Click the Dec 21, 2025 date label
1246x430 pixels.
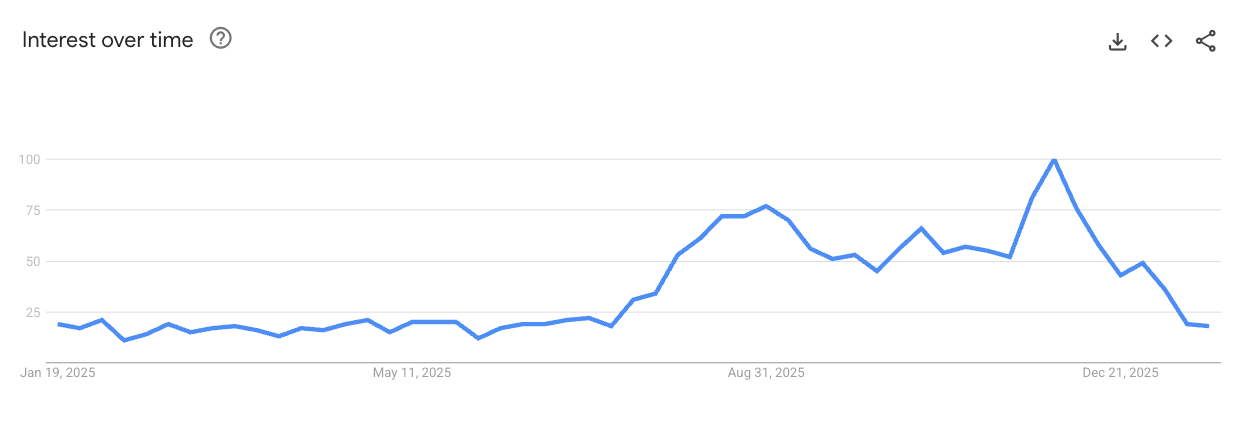pos(1120,373)
